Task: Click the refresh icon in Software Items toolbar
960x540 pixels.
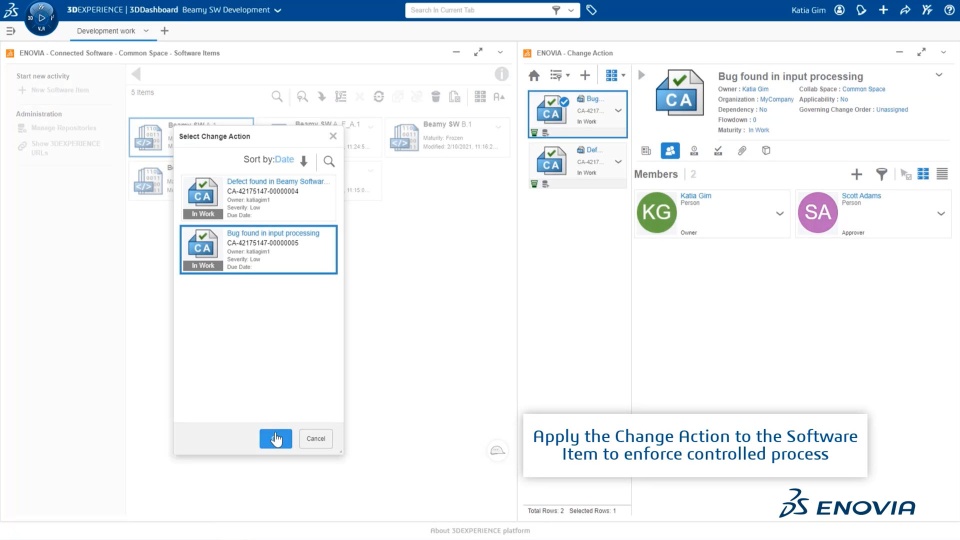Action: tap(379, 97)
